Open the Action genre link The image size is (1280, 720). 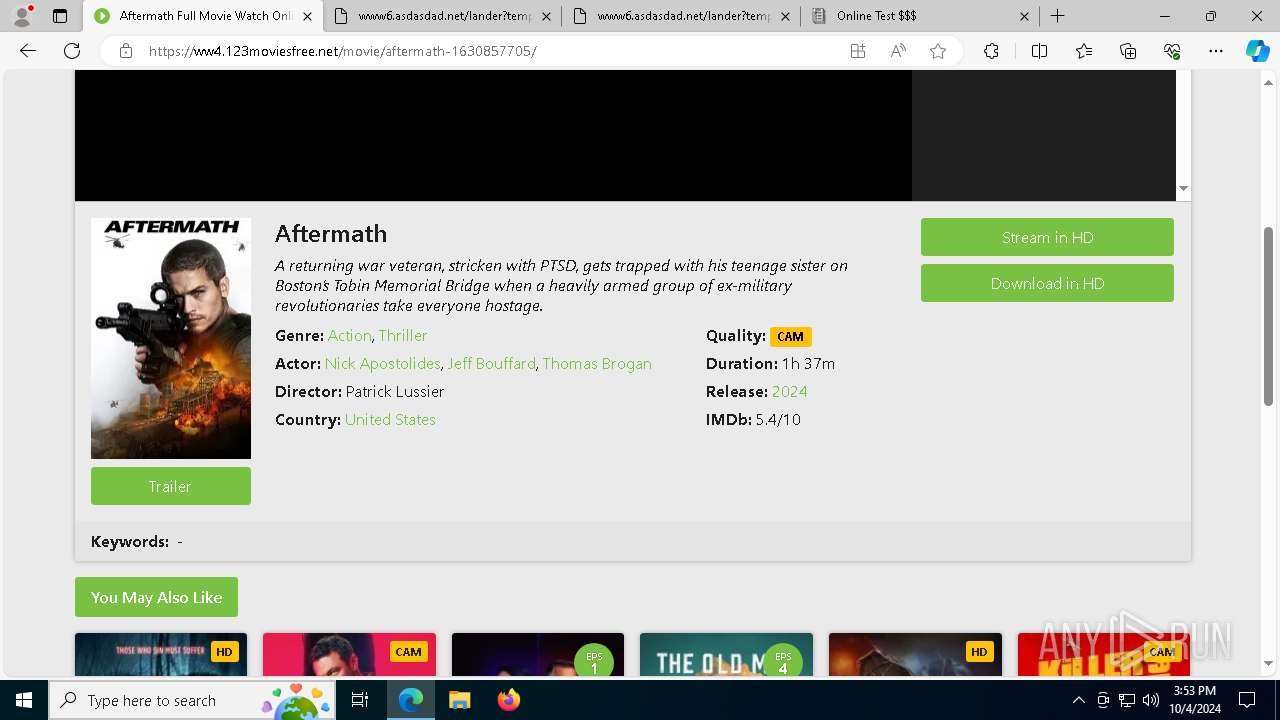point(349,336)
